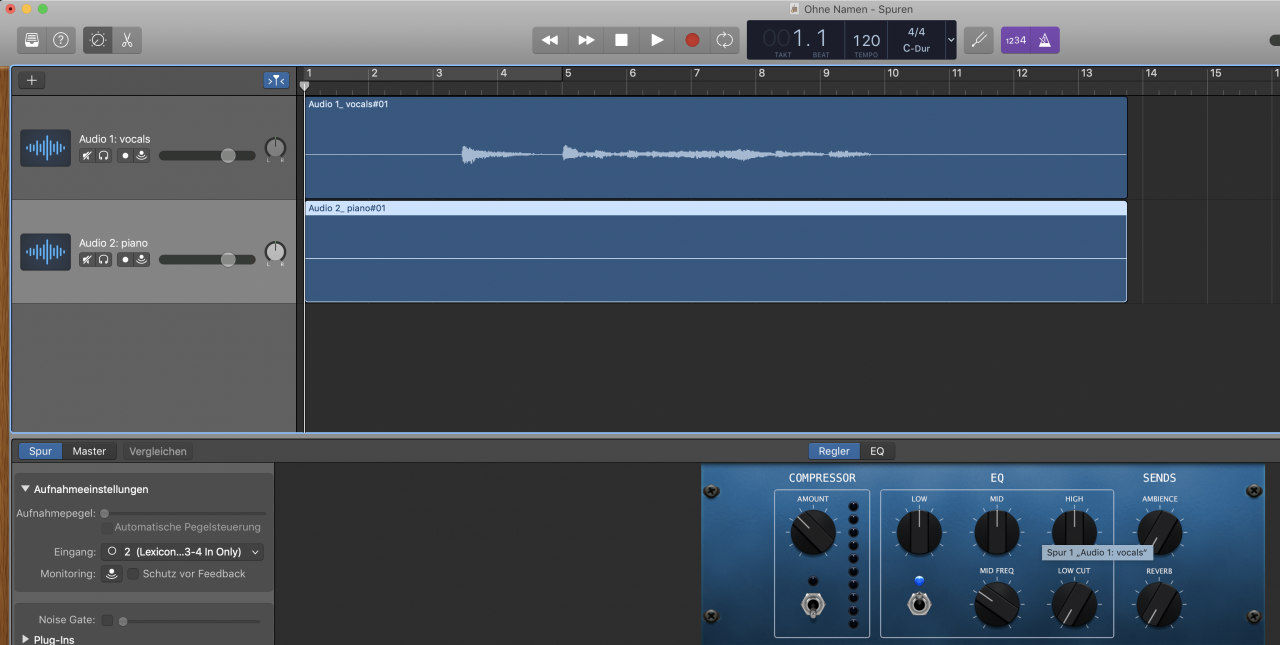This screenshot has width=1280, height=645.
Task: Click the tuner fork icon
Action: [979, 40]
